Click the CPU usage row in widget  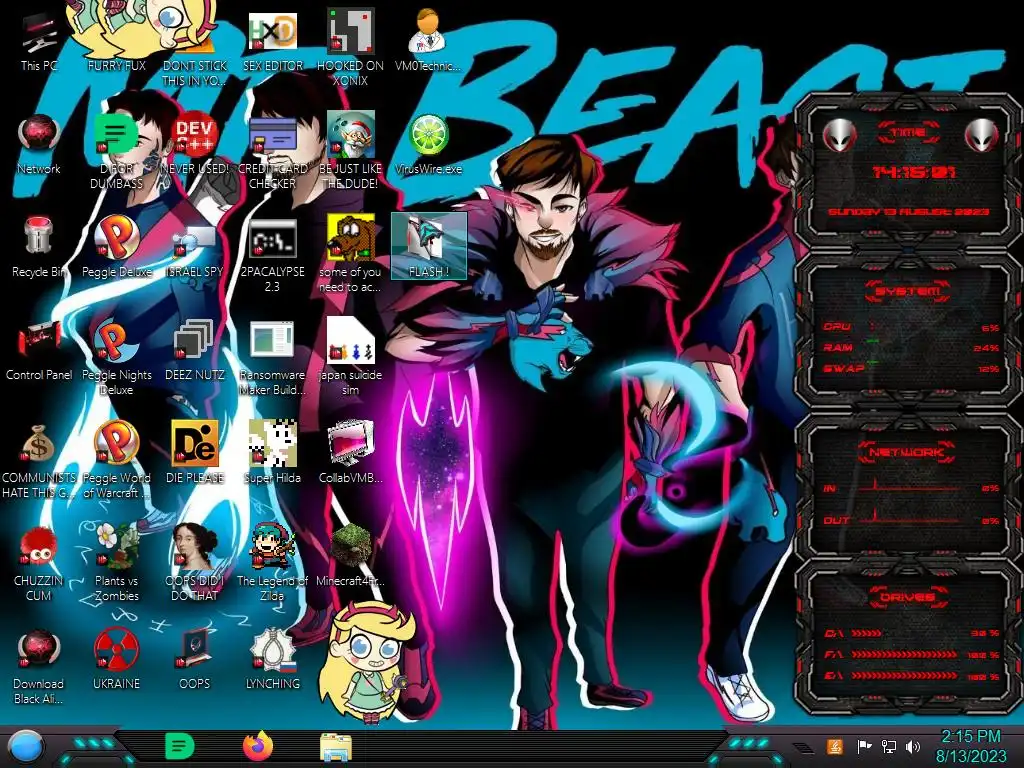[x=912, y=327]
